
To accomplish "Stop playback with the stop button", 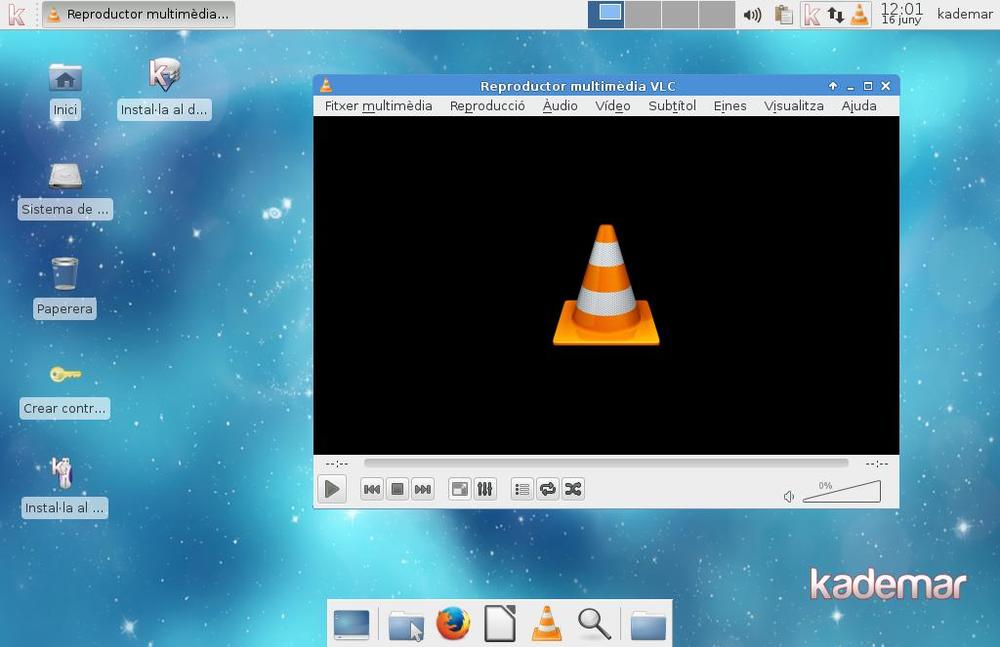I will (397, 489).
